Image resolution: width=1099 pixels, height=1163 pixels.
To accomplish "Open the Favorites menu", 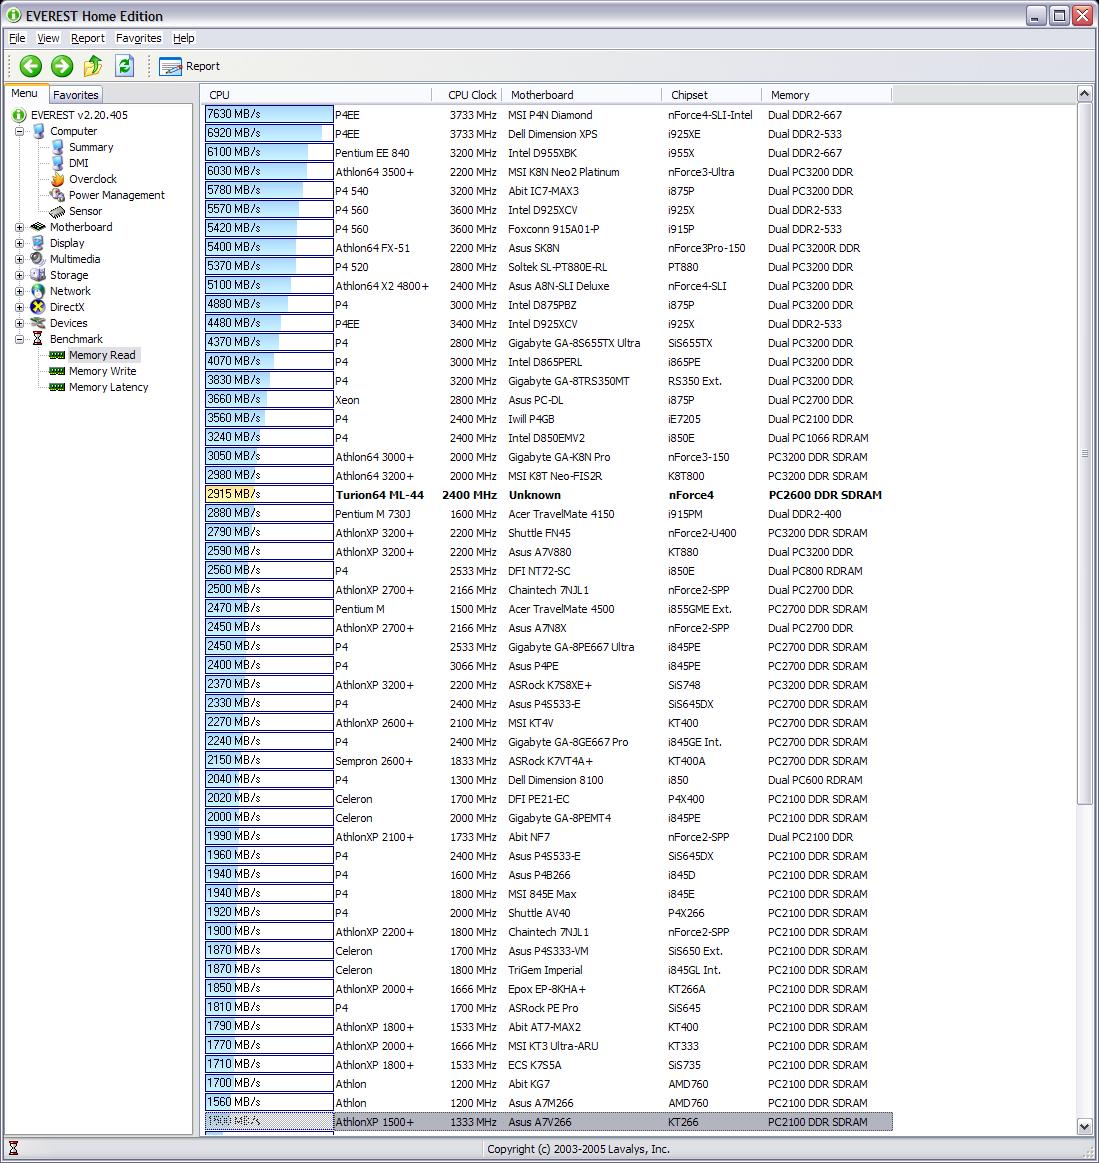I will click(139, 38).
